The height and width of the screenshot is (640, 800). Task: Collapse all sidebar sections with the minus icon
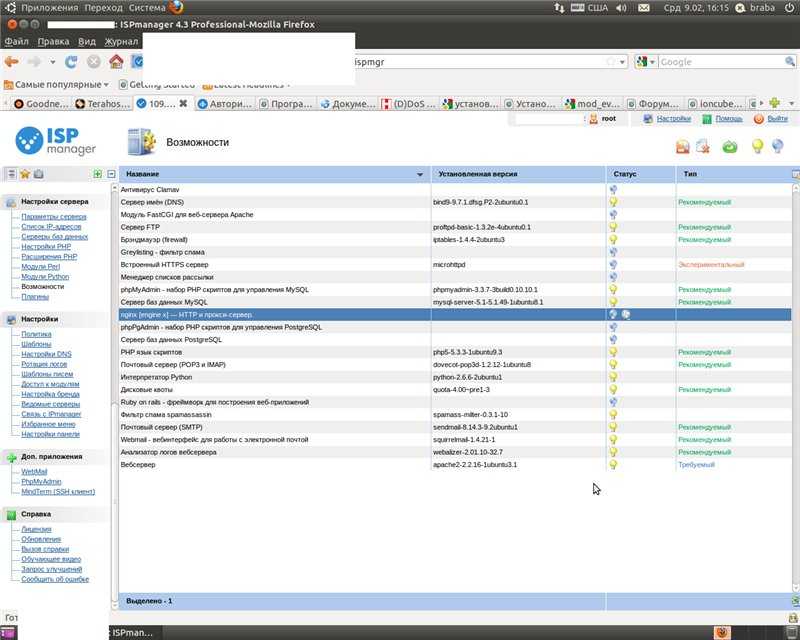[111, 174]
